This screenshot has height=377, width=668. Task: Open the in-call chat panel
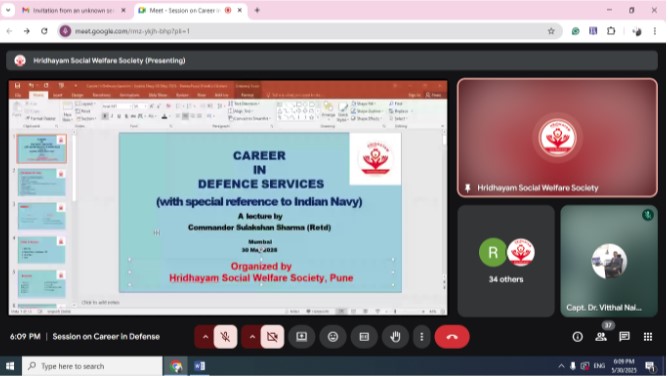tap(625, 337)
